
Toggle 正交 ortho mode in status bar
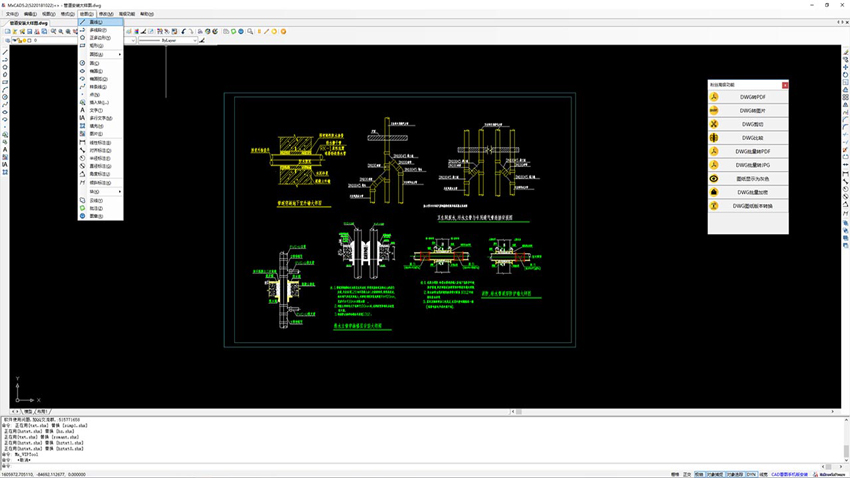click(x=687, y=474)
